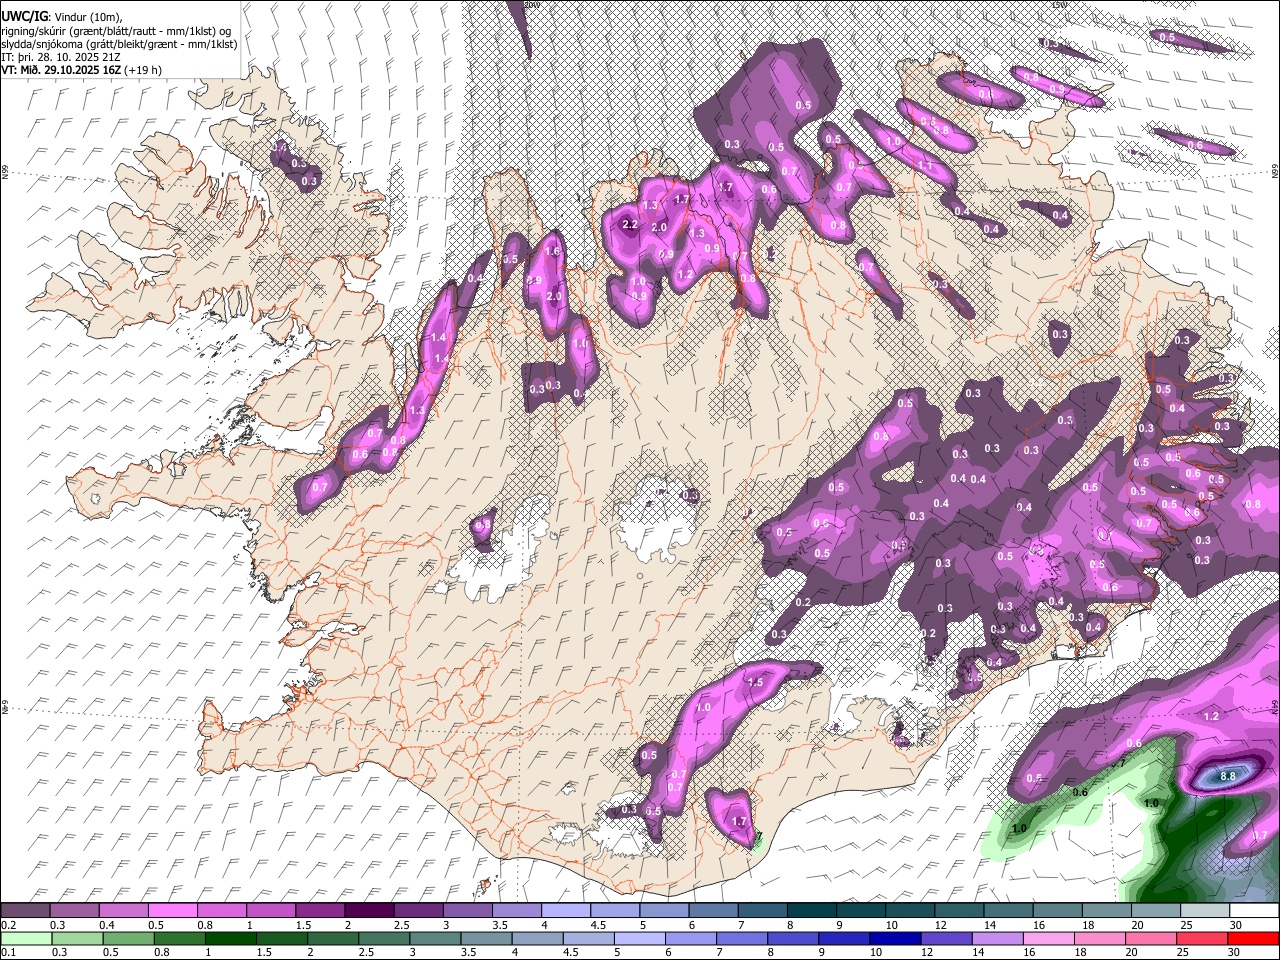Click initial time text "IT: þri. 28. 10. 2025 21Z"
Image resolution: width=1280 pixels, height=960 pixels.
[x=61, y=57]
